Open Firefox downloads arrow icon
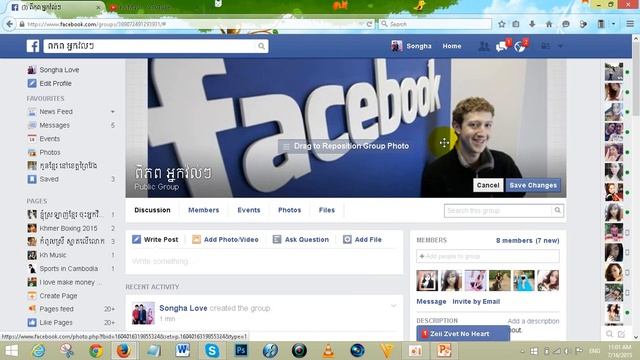Image resolution: width=640 pixels, height=360 pixels. [532, 24]
